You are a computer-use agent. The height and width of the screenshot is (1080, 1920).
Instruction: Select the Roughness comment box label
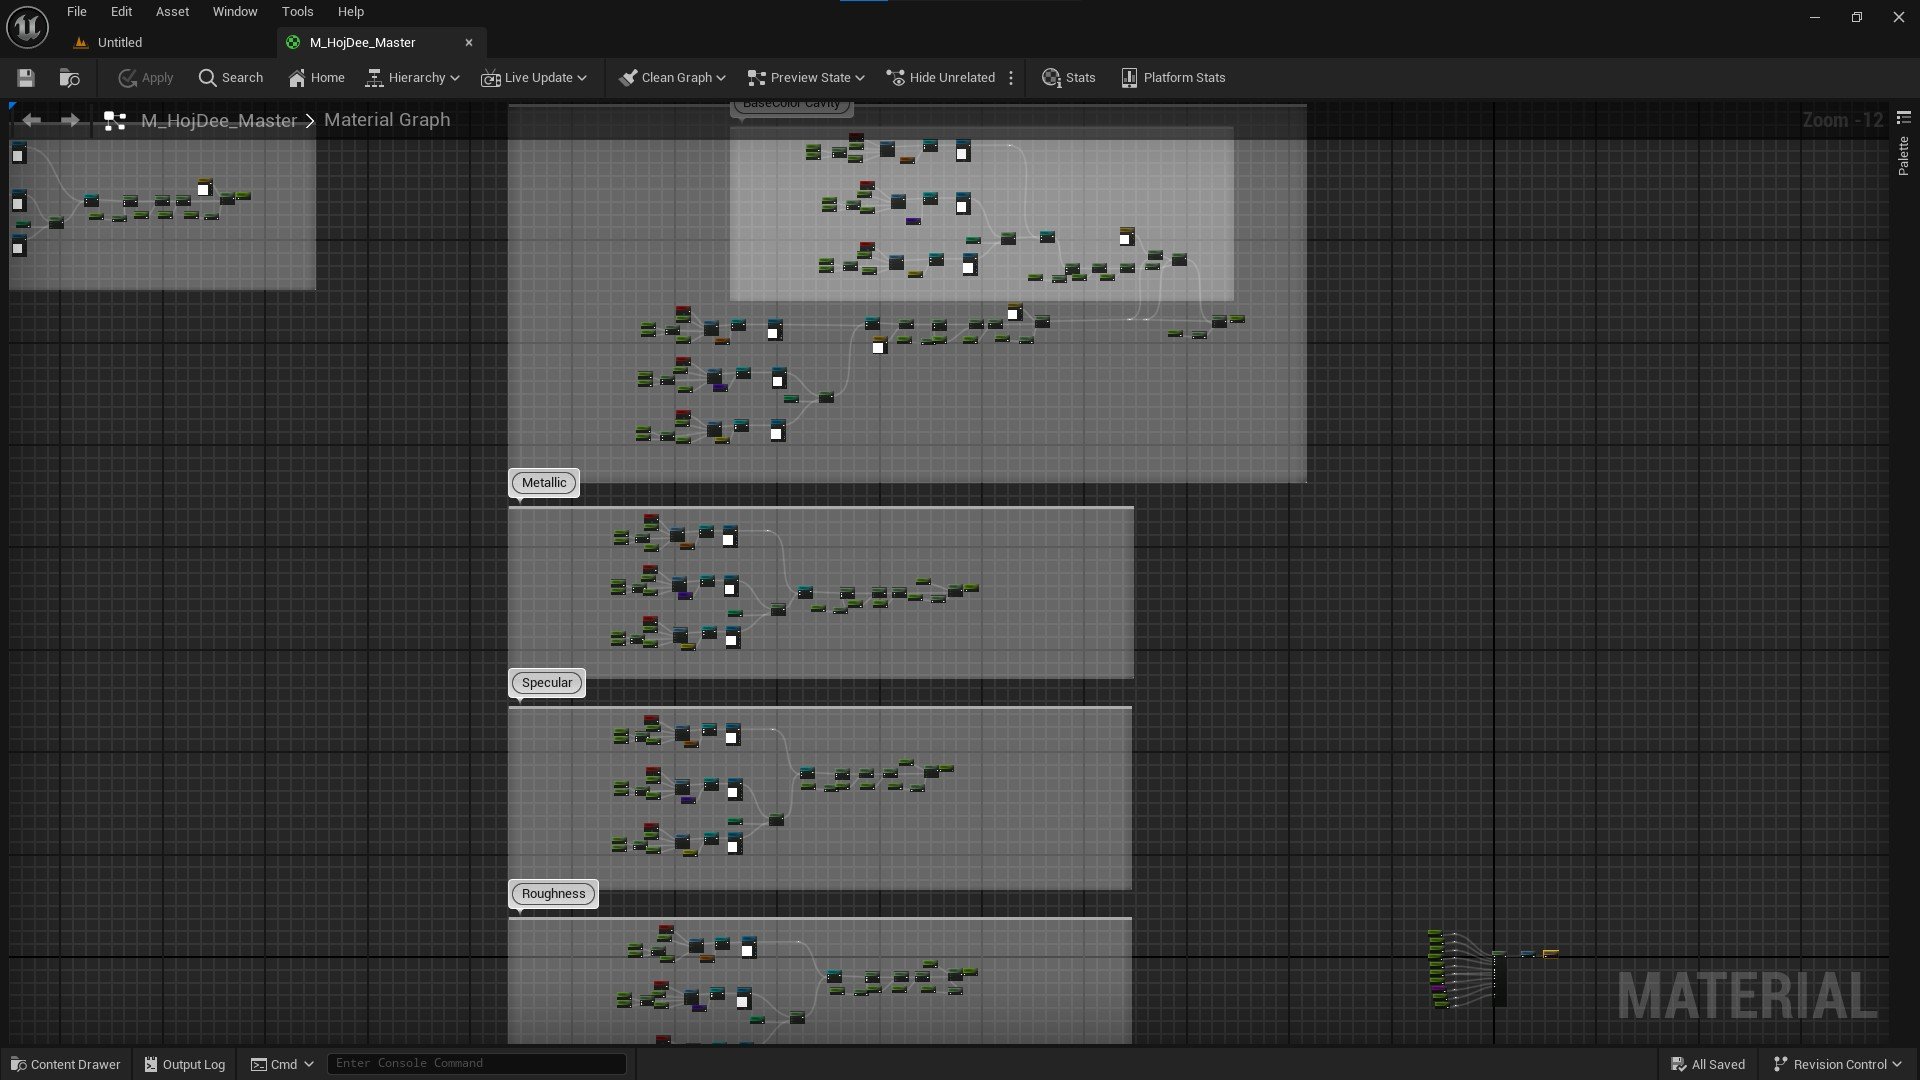coord(553,894)
